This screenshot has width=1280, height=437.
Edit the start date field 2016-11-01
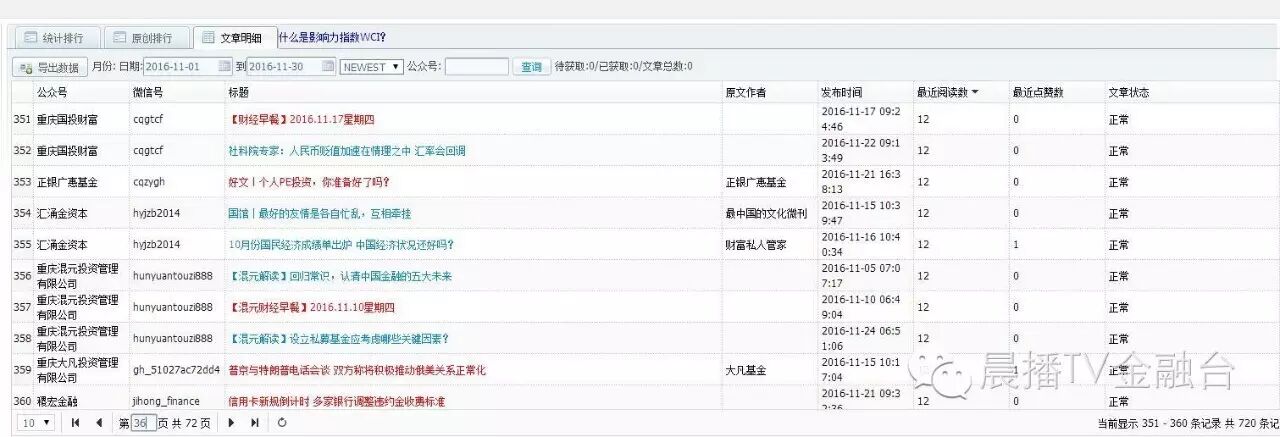[x=188, y=67]
